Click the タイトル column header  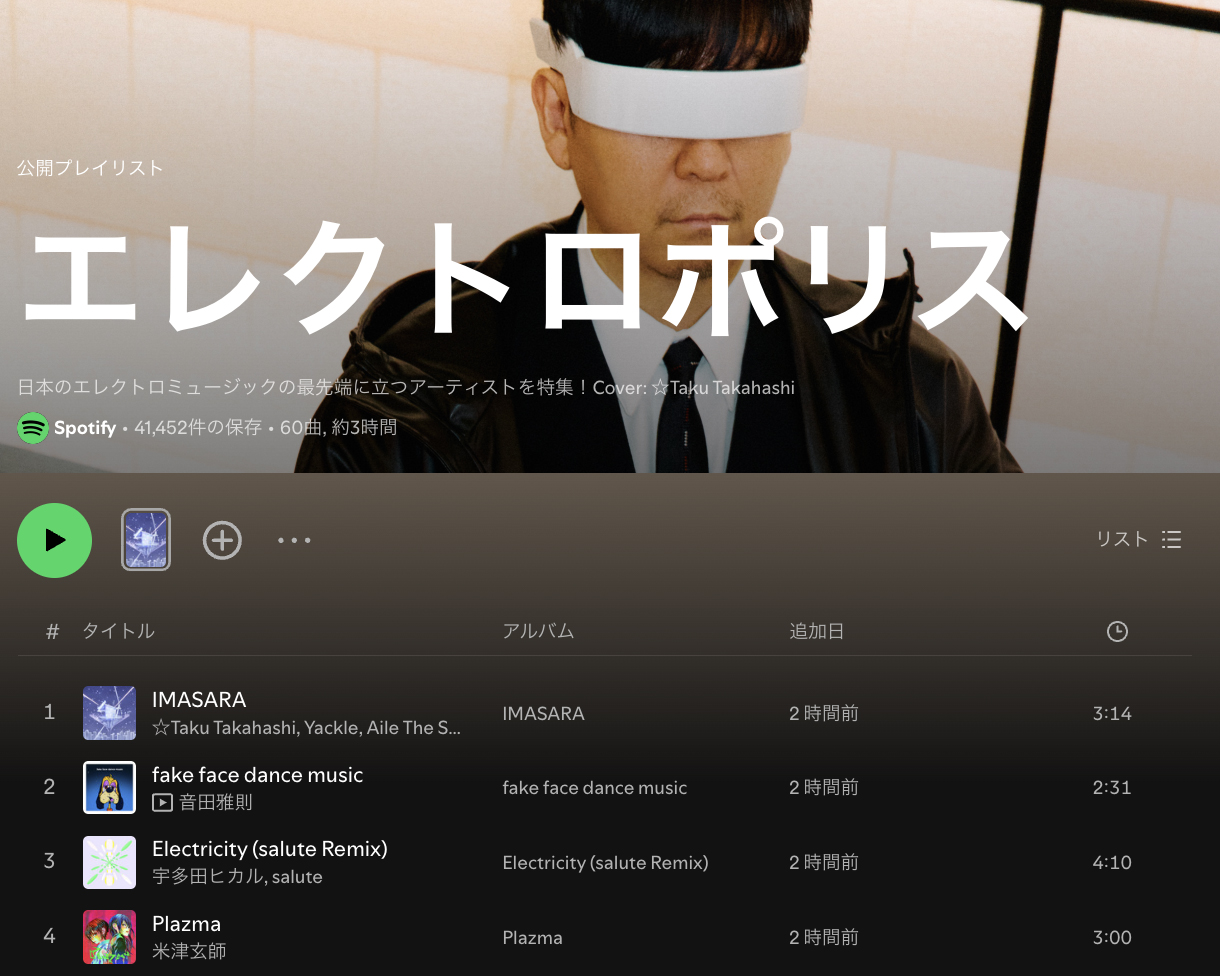(118, 631)
